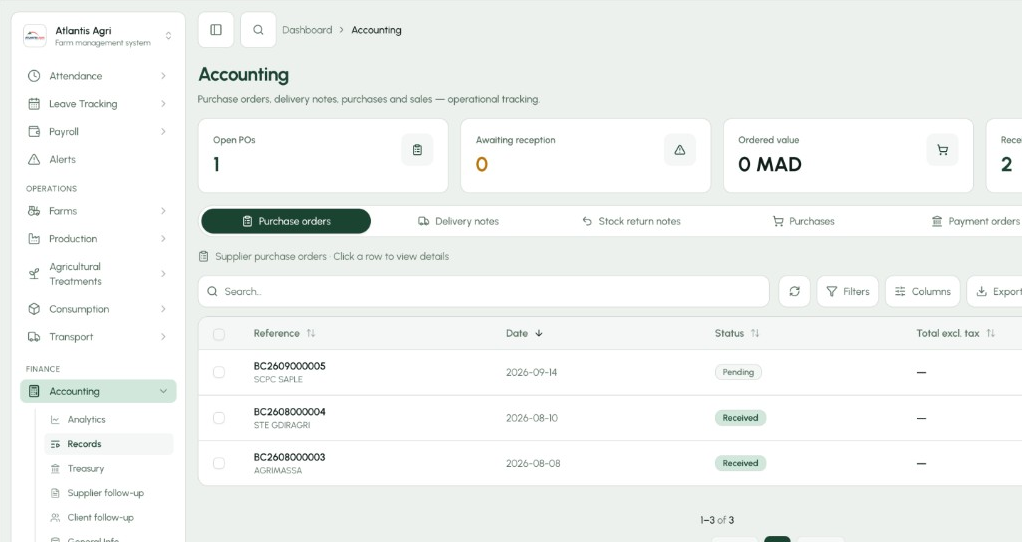Expand the Consumption menu

[163, 309]
